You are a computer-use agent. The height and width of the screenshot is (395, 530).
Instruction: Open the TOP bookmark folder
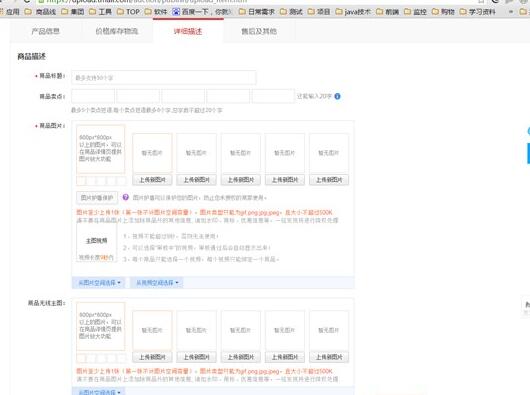pos(128,12)
